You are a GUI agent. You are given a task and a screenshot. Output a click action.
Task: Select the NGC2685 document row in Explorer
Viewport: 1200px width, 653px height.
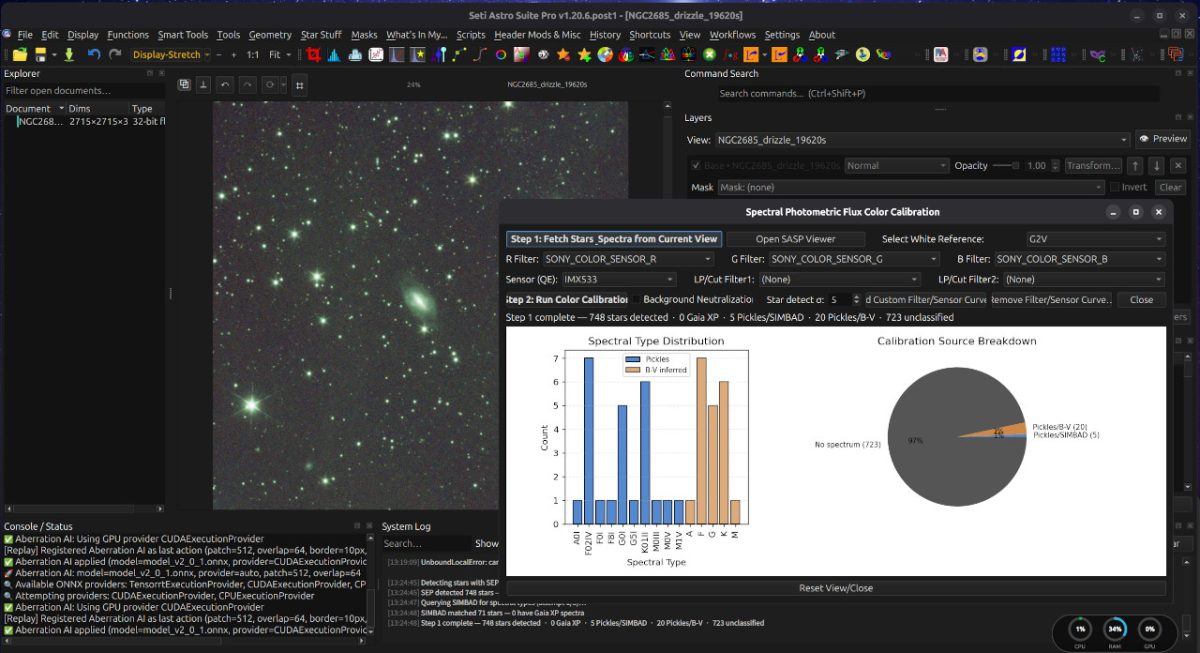(x=86, y=122)
